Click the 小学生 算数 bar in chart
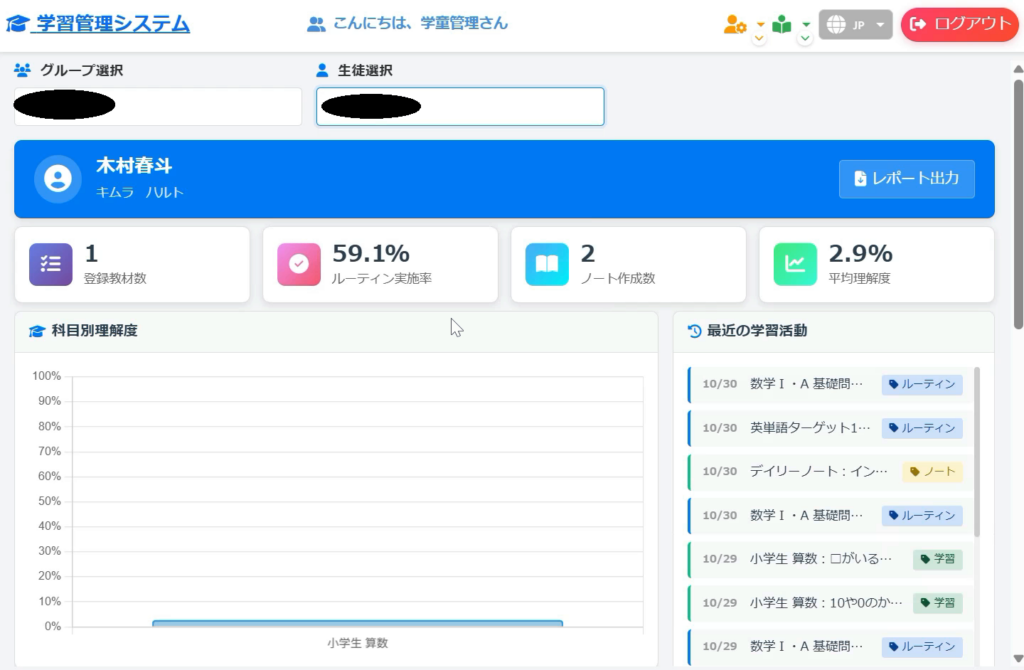This screenshot has height=670, width=1024. [x=357, y=624]
